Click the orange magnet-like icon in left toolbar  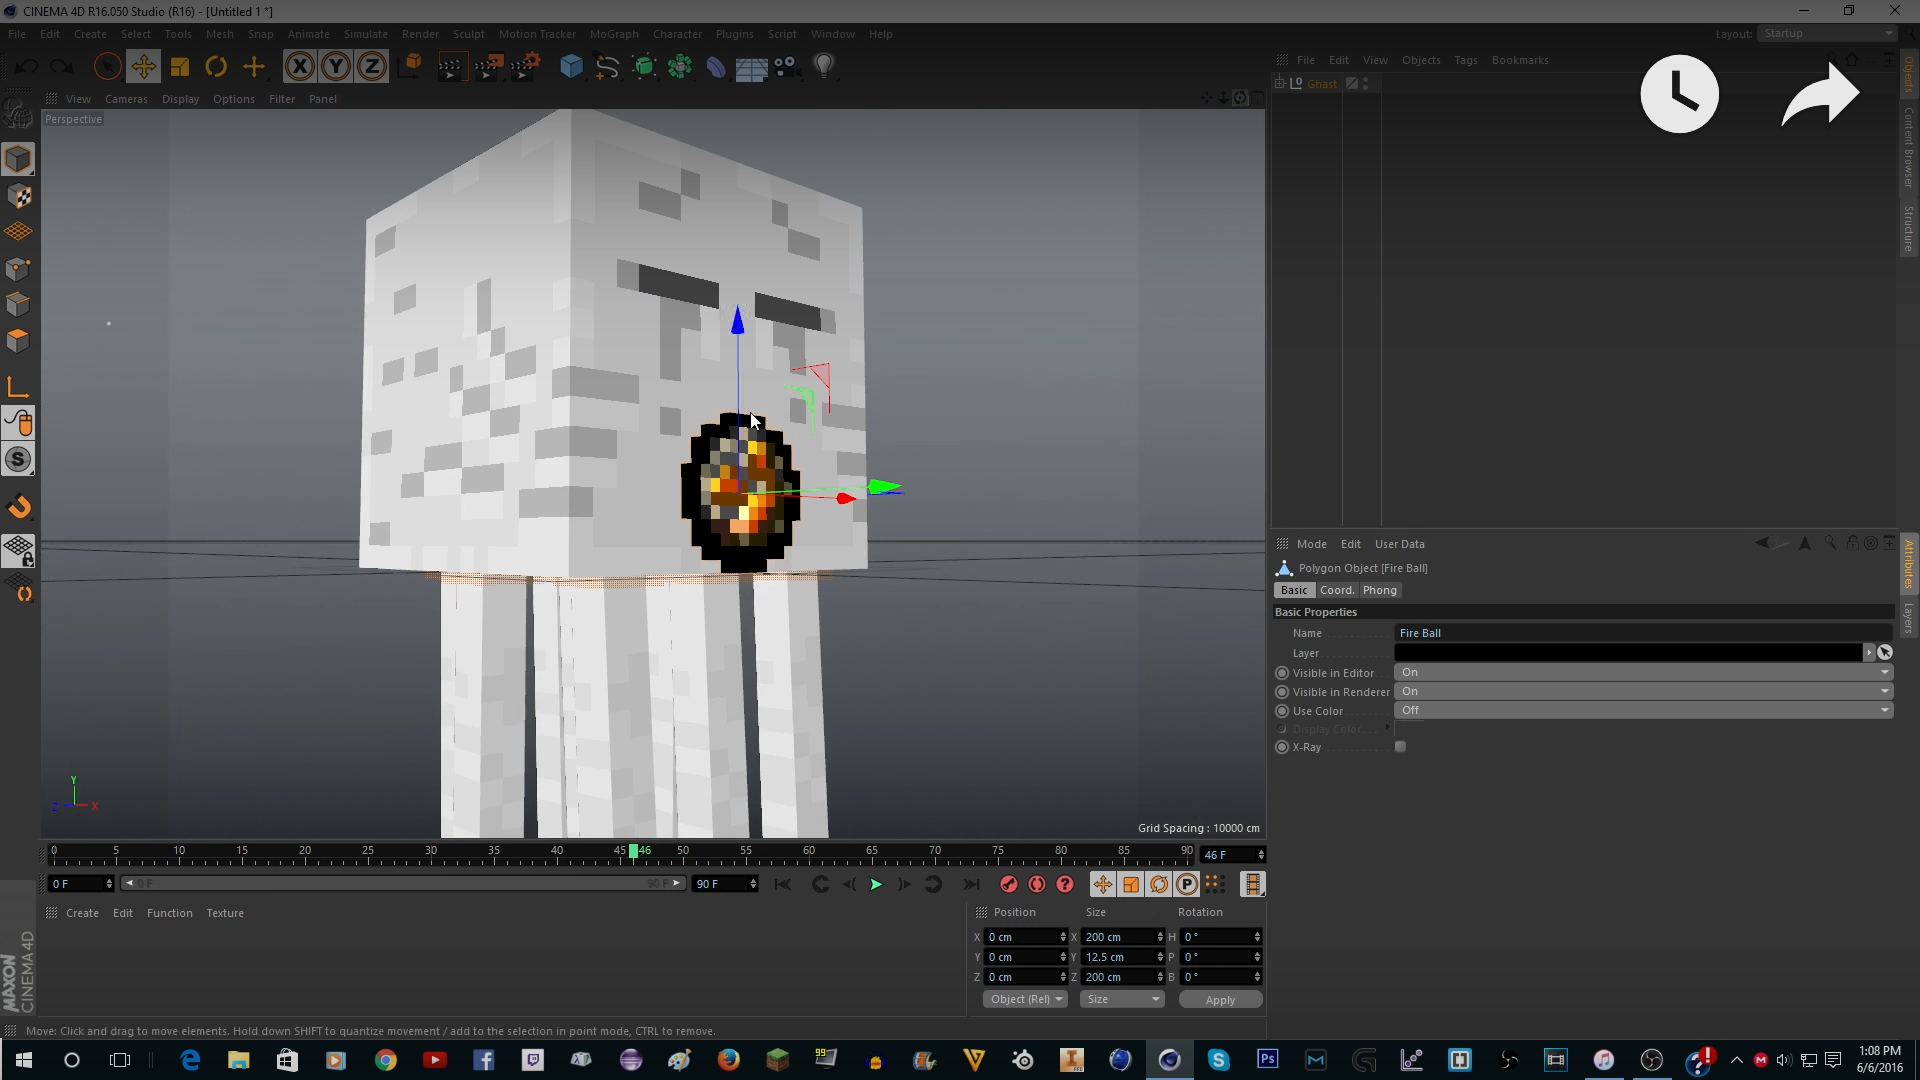click(18, 507)
